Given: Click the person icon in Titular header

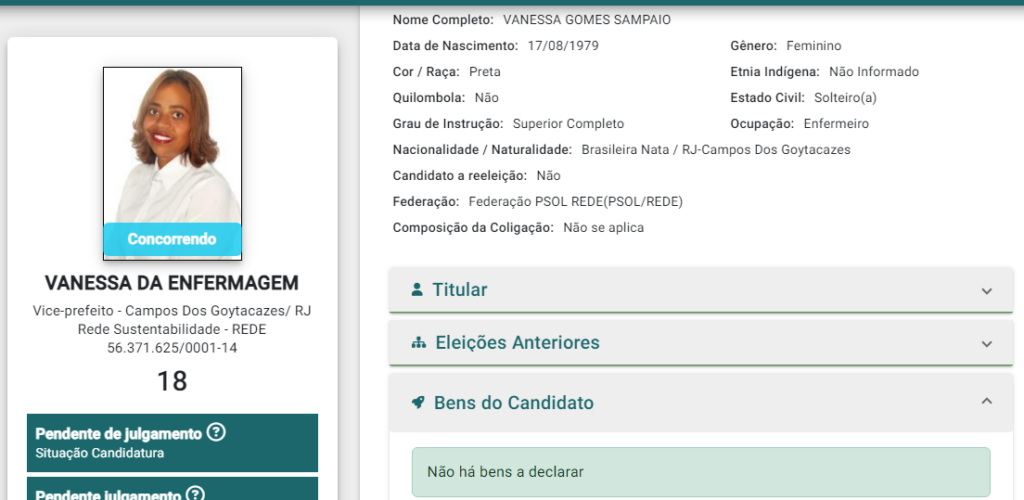Looking at the screenshot, I should 417,290.
